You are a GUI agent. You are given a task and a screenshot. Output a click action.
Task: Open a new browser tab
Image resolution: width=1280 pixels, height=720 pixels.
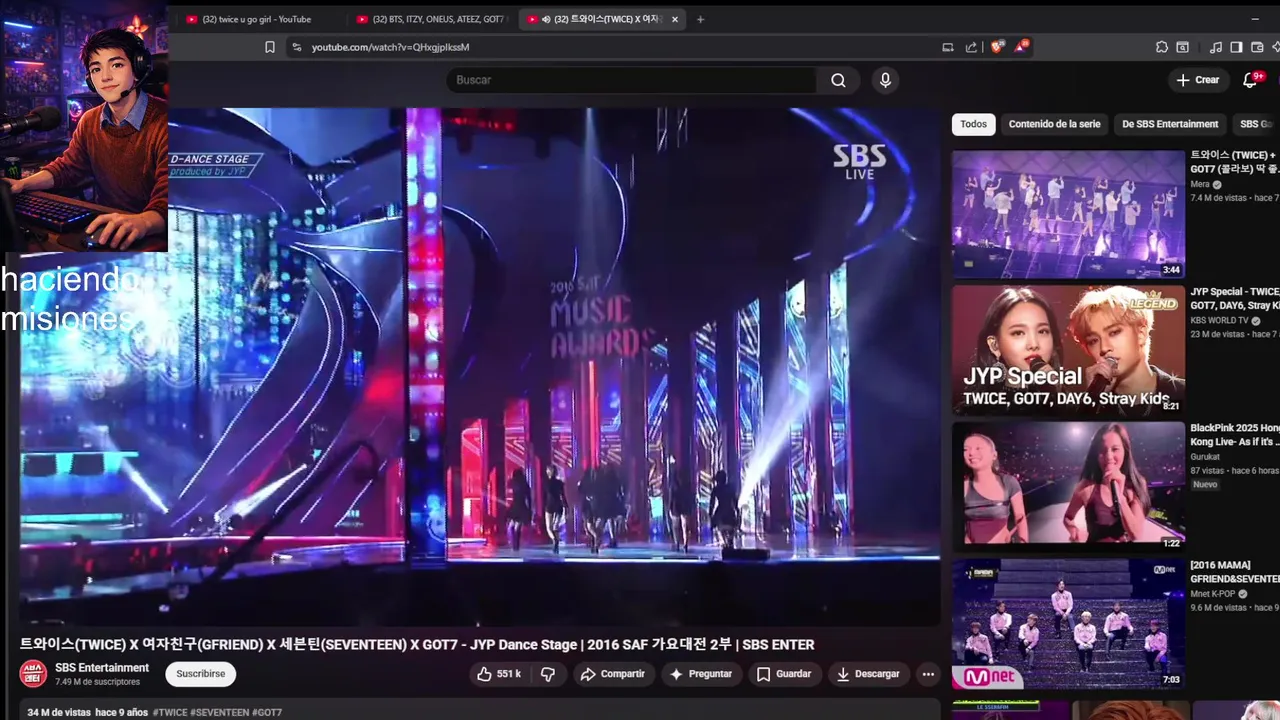(700, 19)
